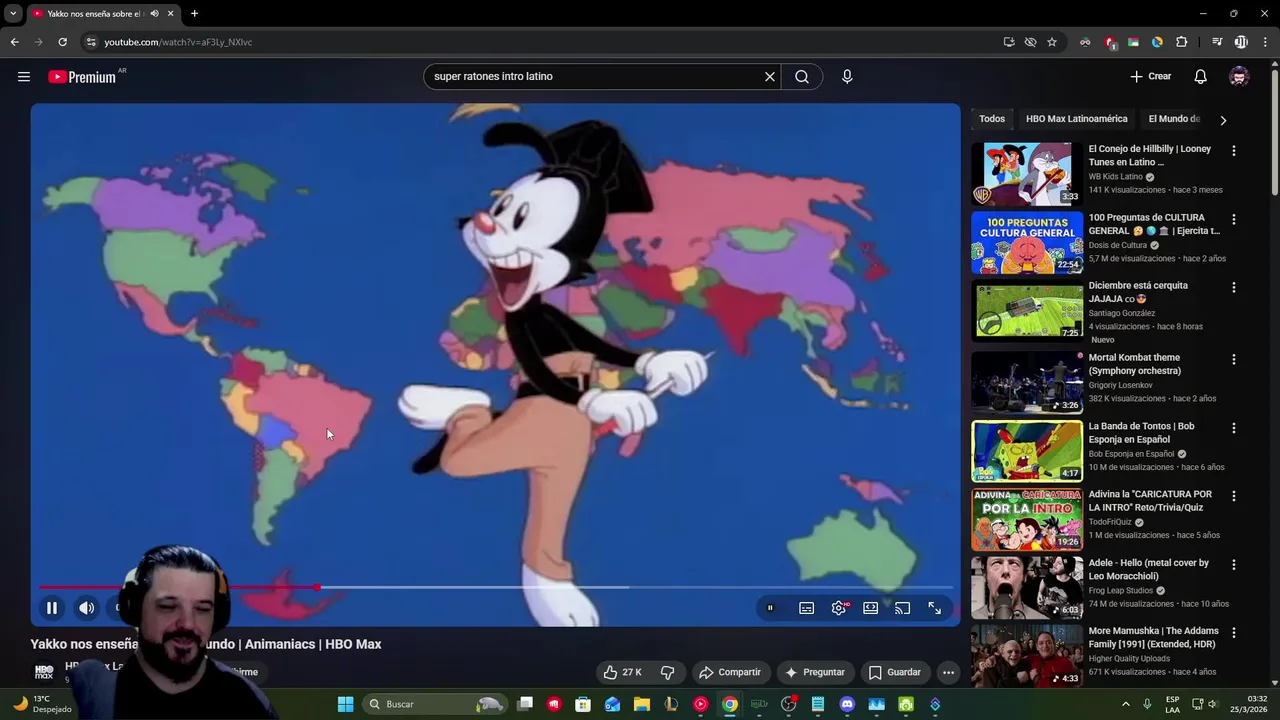Image resolution: width=1280 pixels, height=720 pixels.
Task: Open Discord from the taskbar
Action: [847, 704]
